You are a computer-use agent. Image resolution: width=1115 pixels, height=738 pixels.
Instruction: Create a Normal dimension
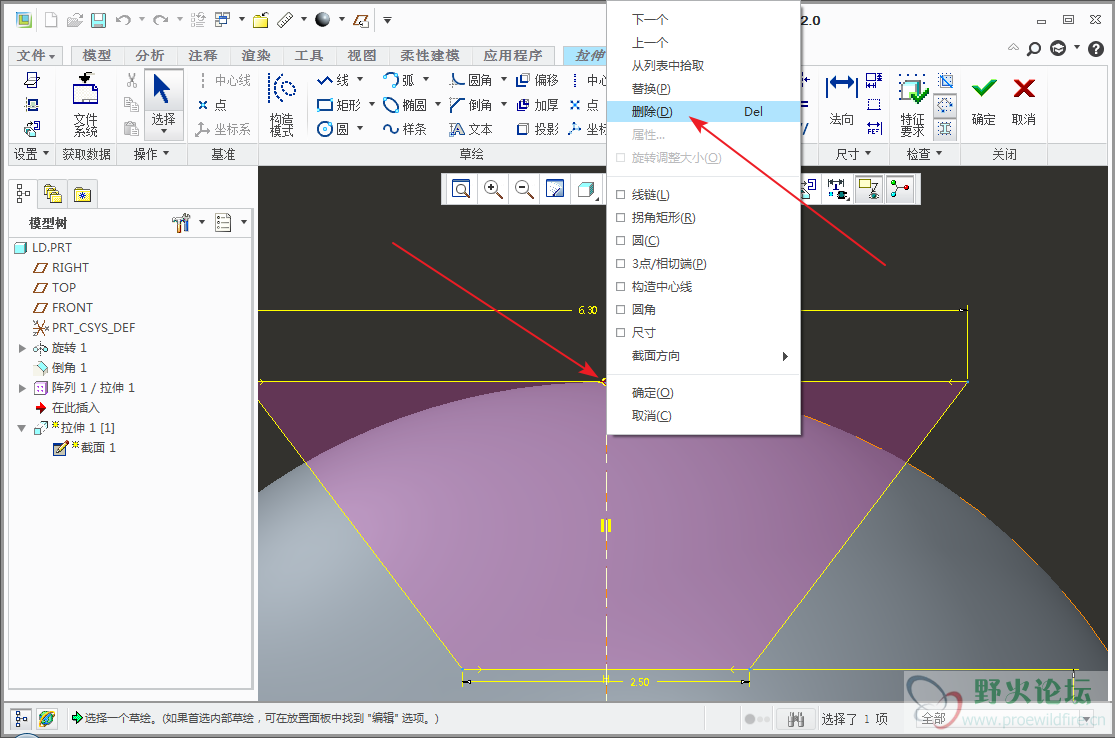[x=841, y=100]
